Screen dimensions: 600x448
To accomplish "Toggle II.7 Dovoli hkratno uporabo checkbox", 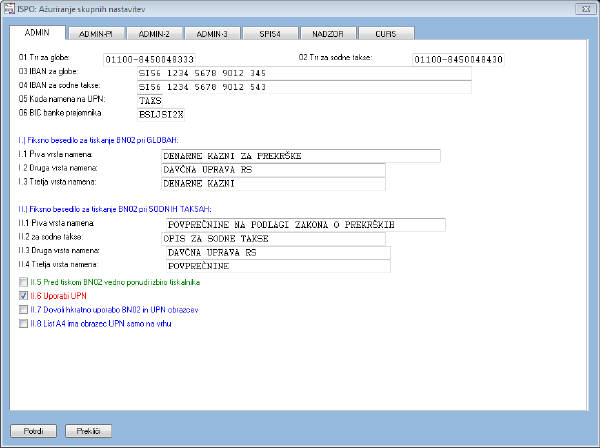I will click(x=24, y=310).
